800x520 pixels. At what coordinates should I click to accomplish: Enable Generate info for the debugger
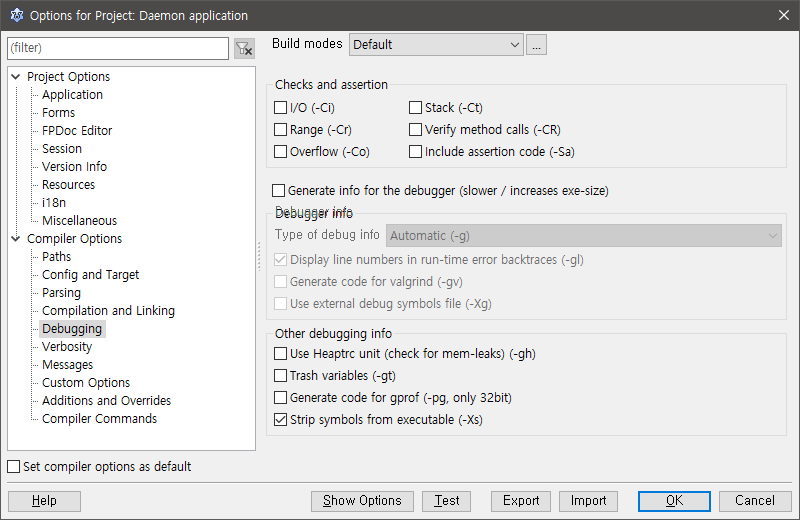(x=279, y=190)
